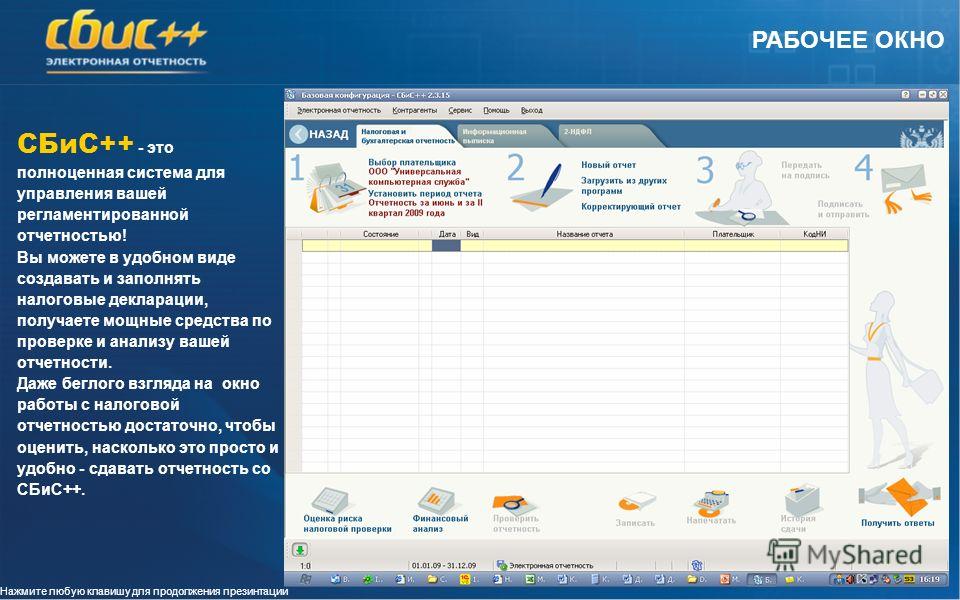
Task: Open the Финансовый анализ tool
Action: tap(440, 509)
